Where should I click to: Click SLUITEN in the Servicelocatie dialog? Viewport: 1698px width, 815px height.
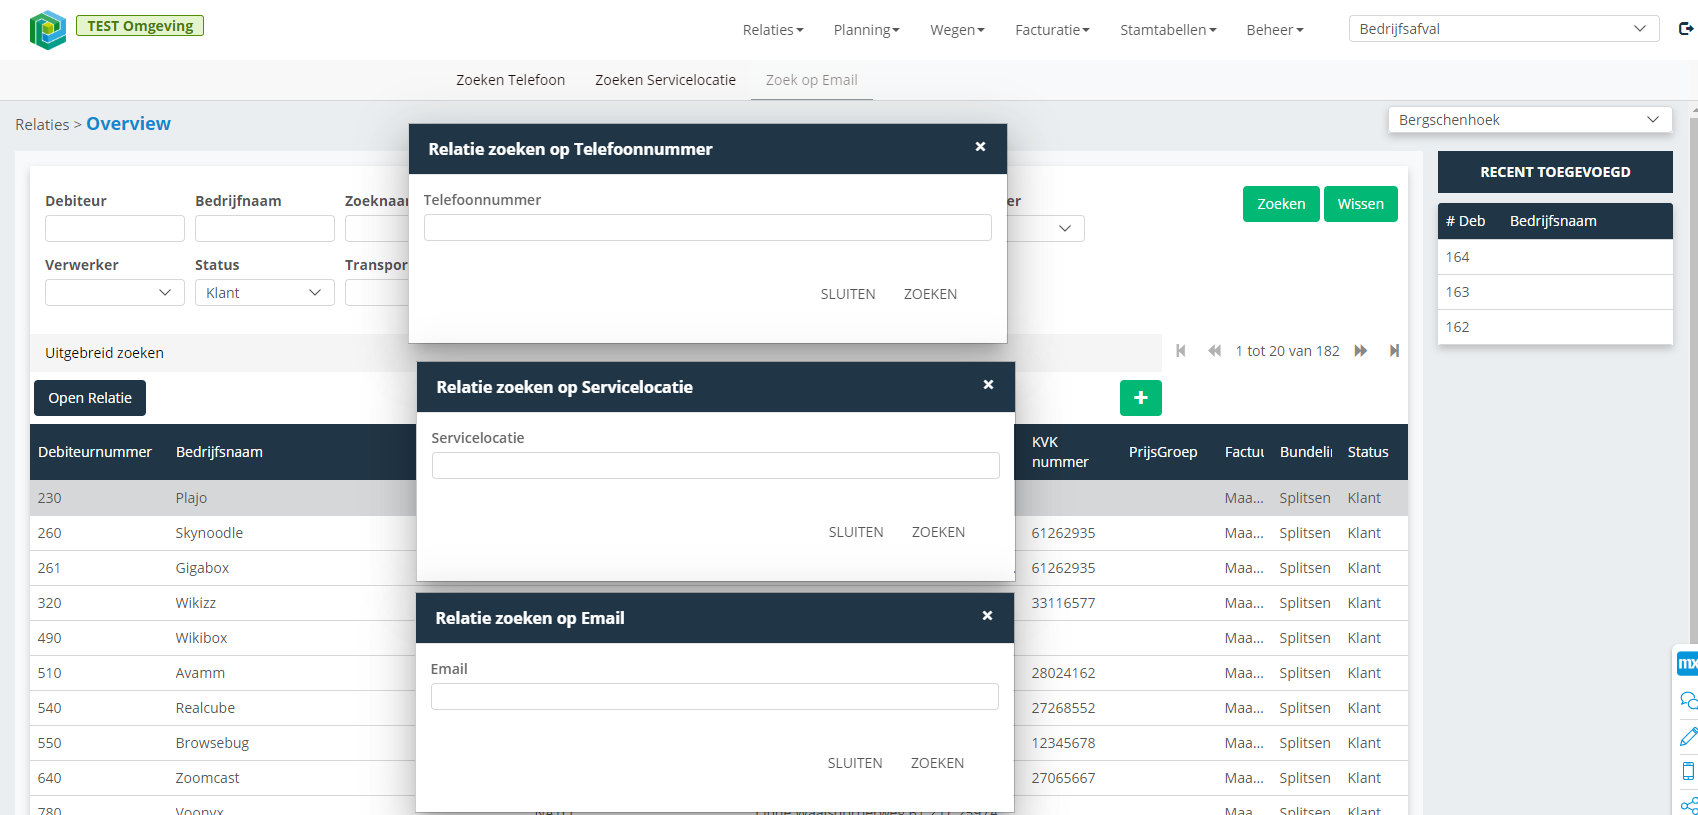click(856, 532)
